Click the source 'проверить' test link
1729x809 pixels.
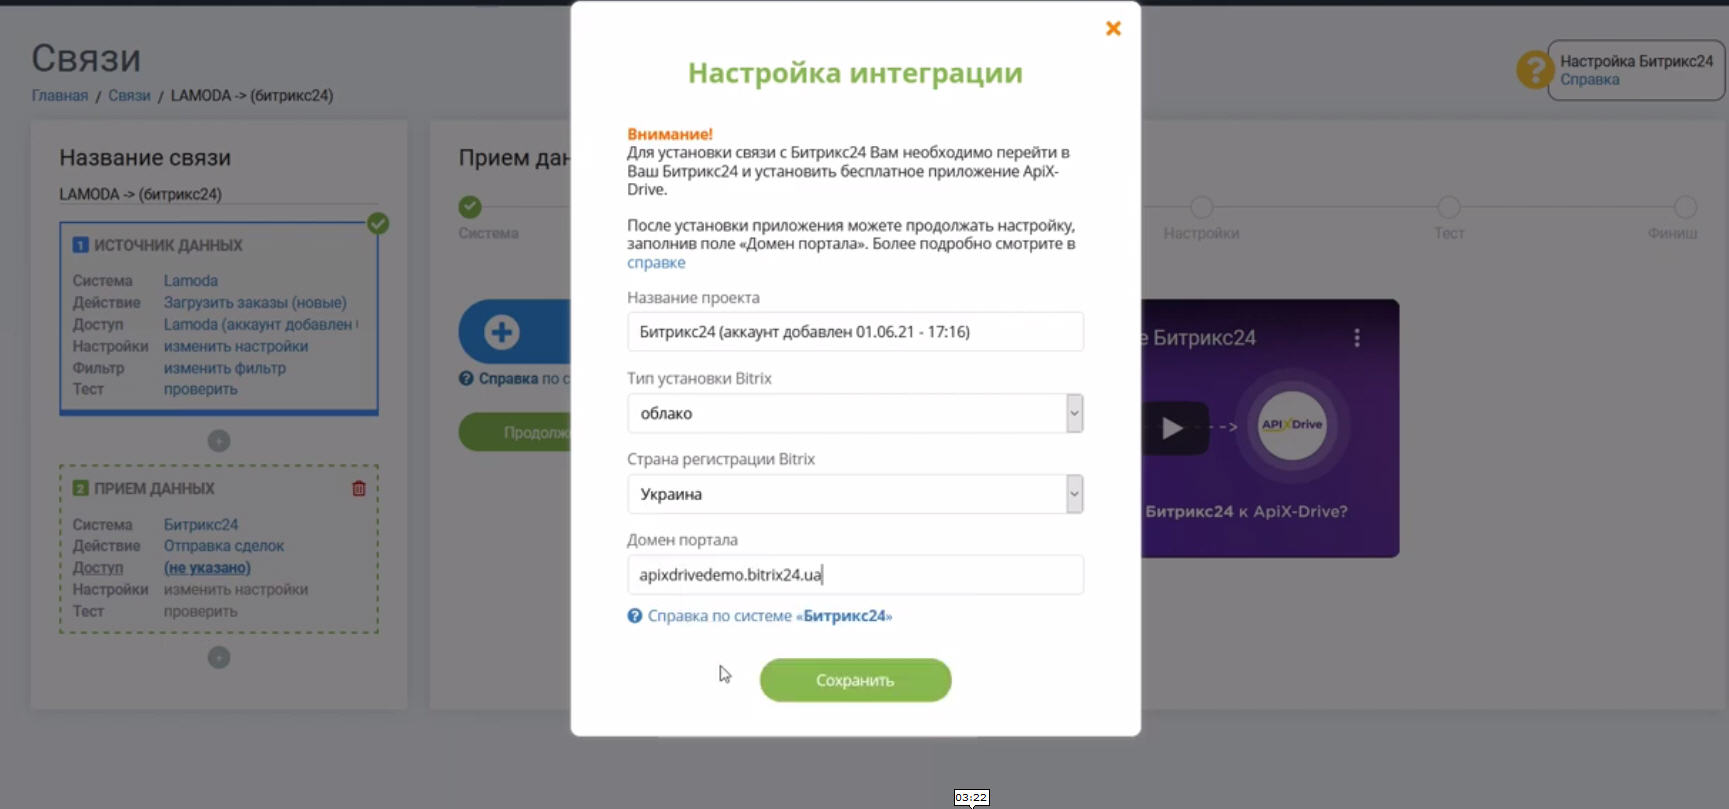pyautogui.click(x=201, y=390)
